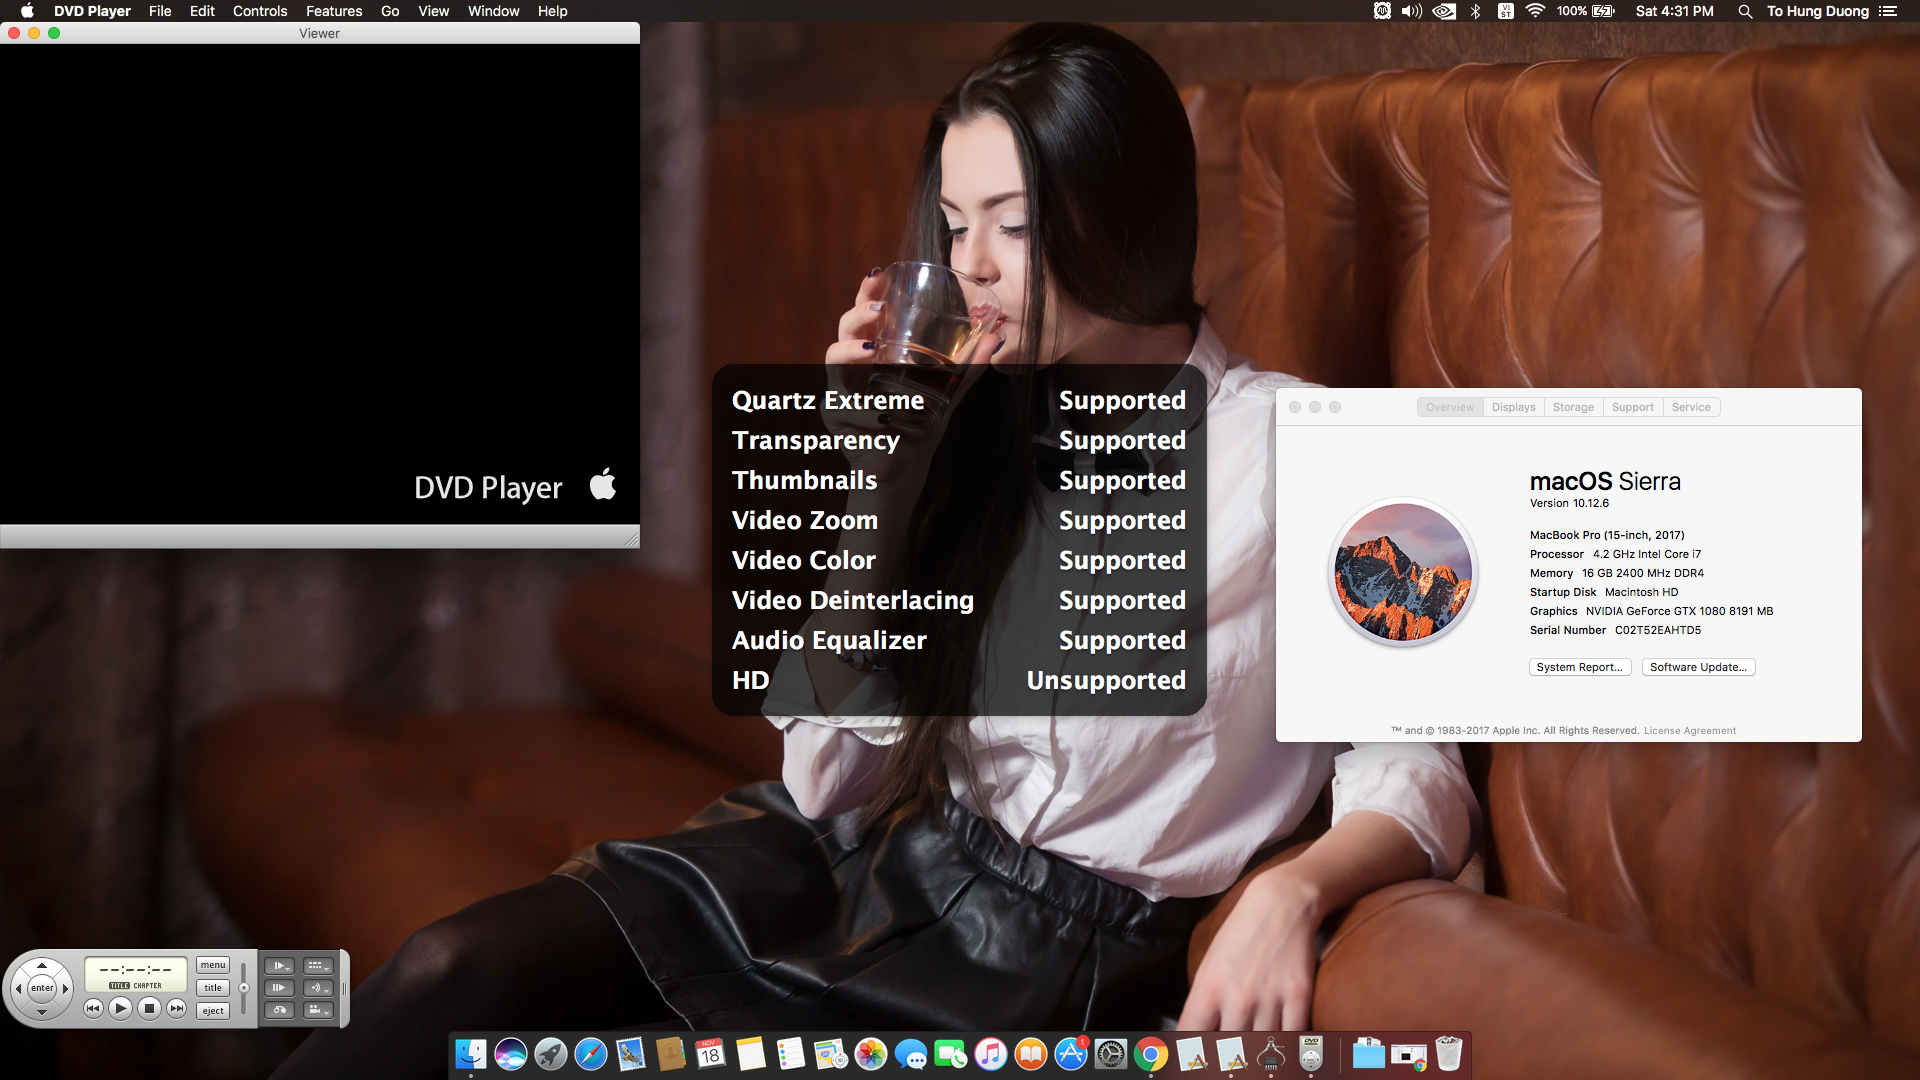This screenshot has width=1920, height=1080.
Task: Launch Siri from the Dock
Action: (511, 1054)
